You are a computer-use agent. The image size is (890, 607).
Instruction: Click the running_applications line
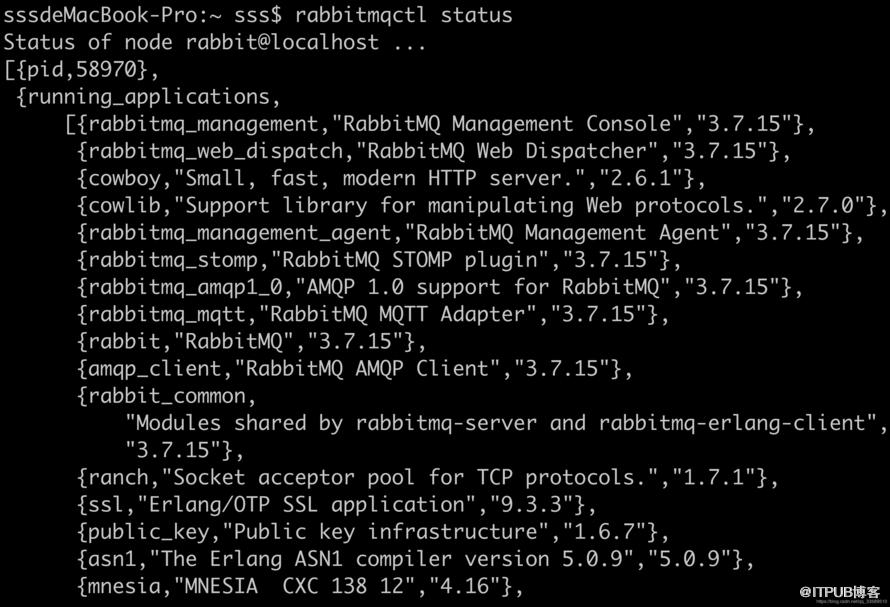149,97
